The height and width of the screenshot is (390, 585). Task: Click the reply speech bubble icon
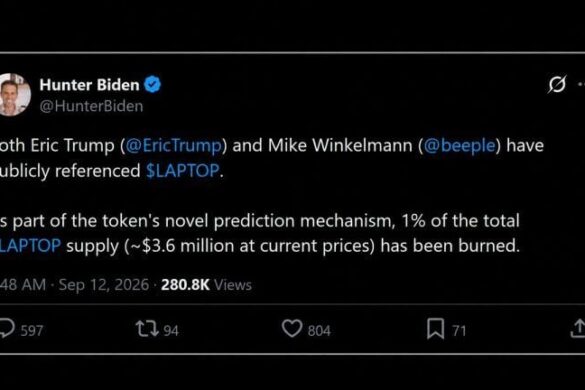pos(7,328)
